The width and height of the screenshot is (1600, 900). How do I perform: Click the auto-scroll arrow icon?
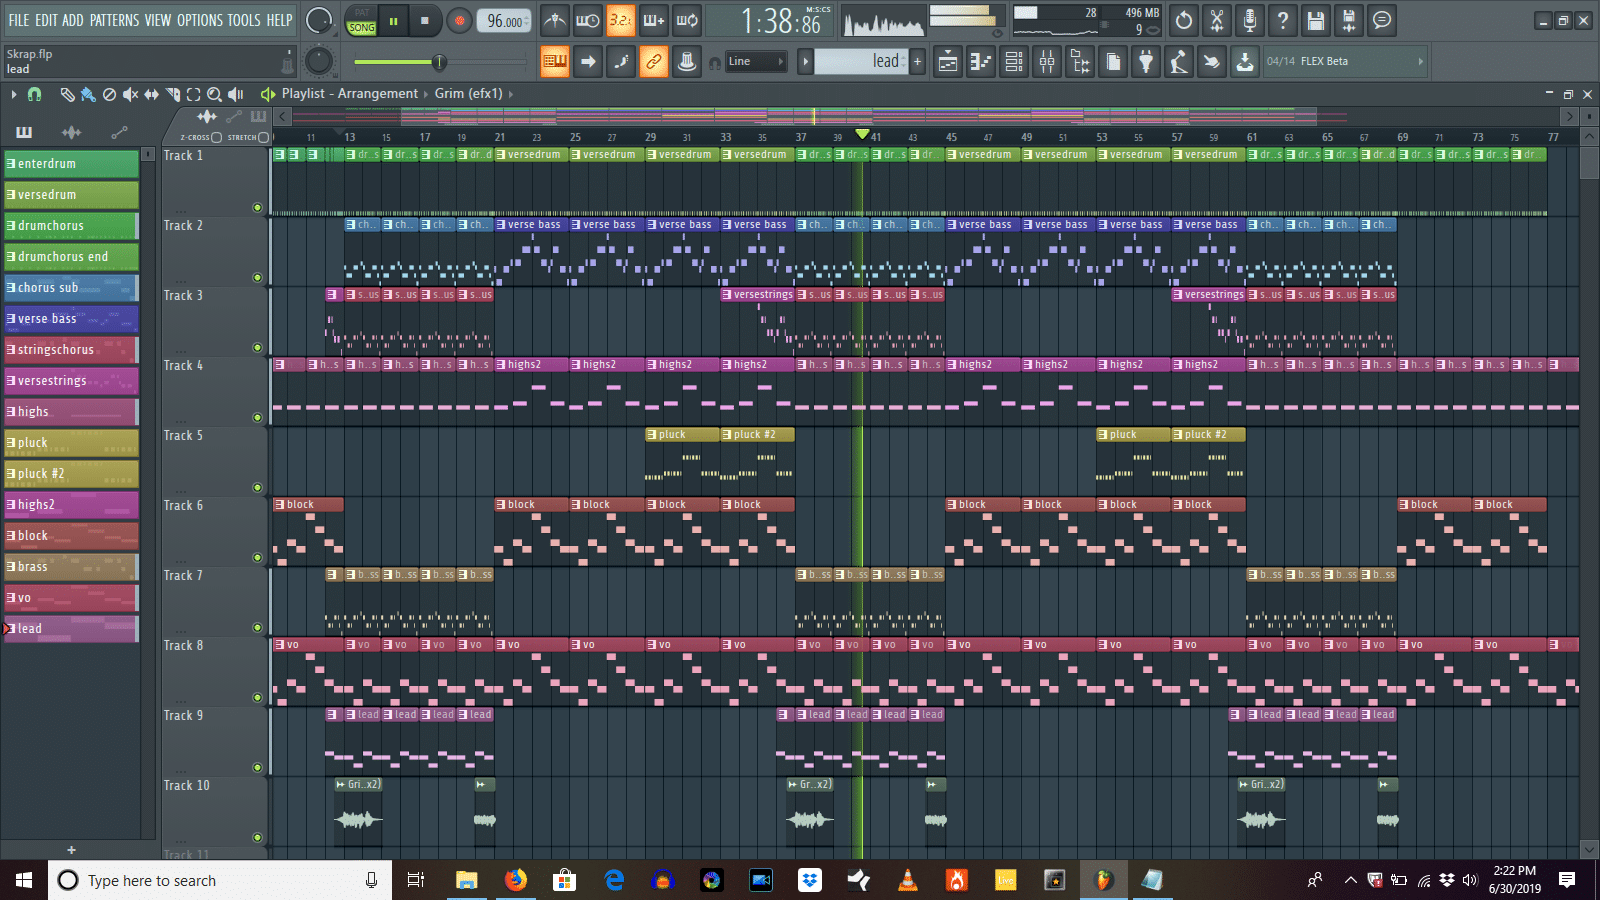588,62
